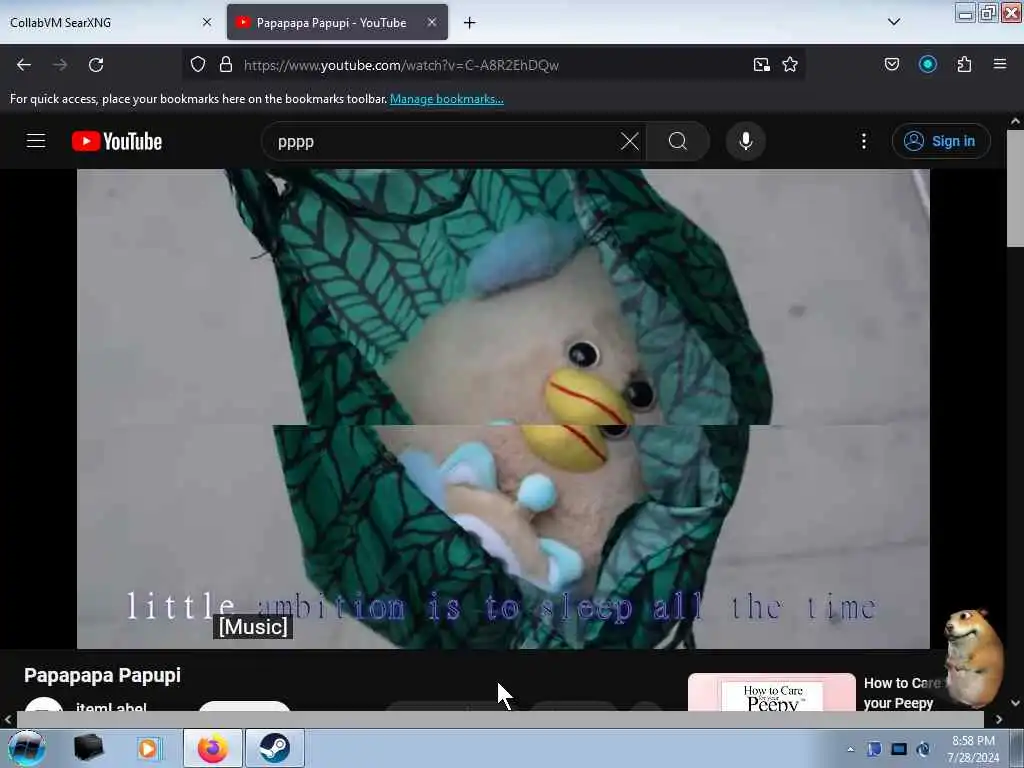Go forward with the arrow button
1024x768 pixels.
tap(59, 65)
